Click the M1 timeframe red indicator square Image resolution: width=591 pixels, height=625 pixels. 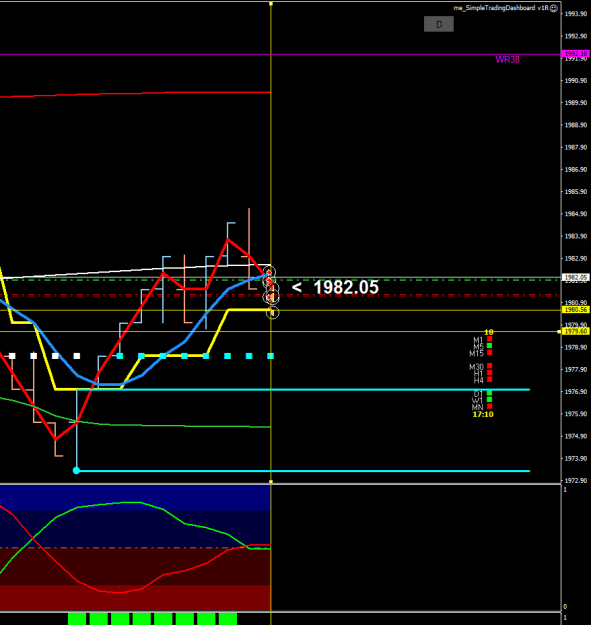click(489, 339)
